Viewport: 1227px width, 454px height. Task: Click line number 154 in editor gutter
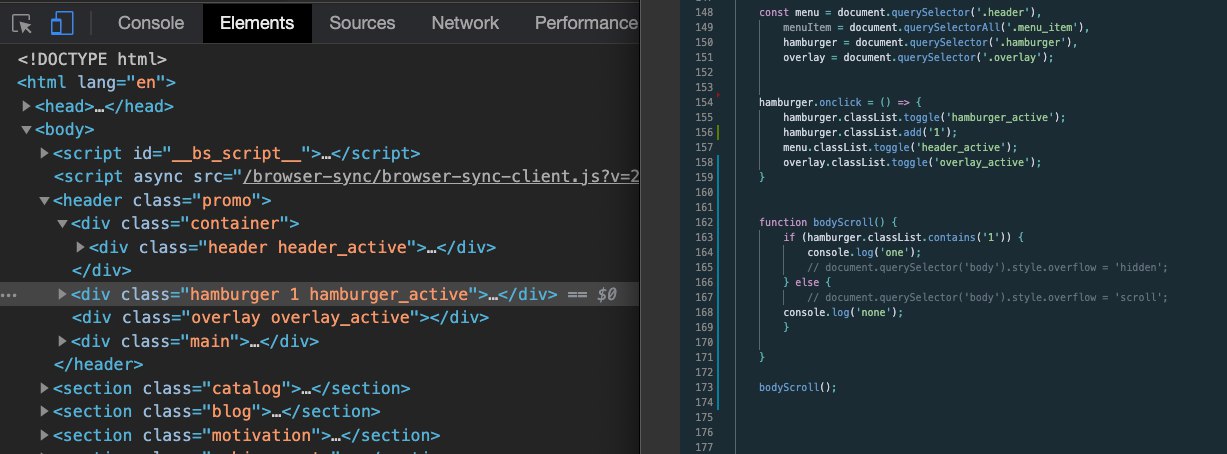click(705, 102)
